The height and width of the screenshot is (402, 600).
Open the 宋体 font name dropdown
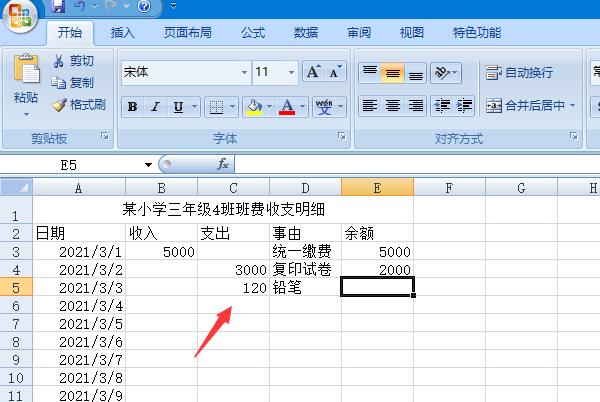click(244, 72)
